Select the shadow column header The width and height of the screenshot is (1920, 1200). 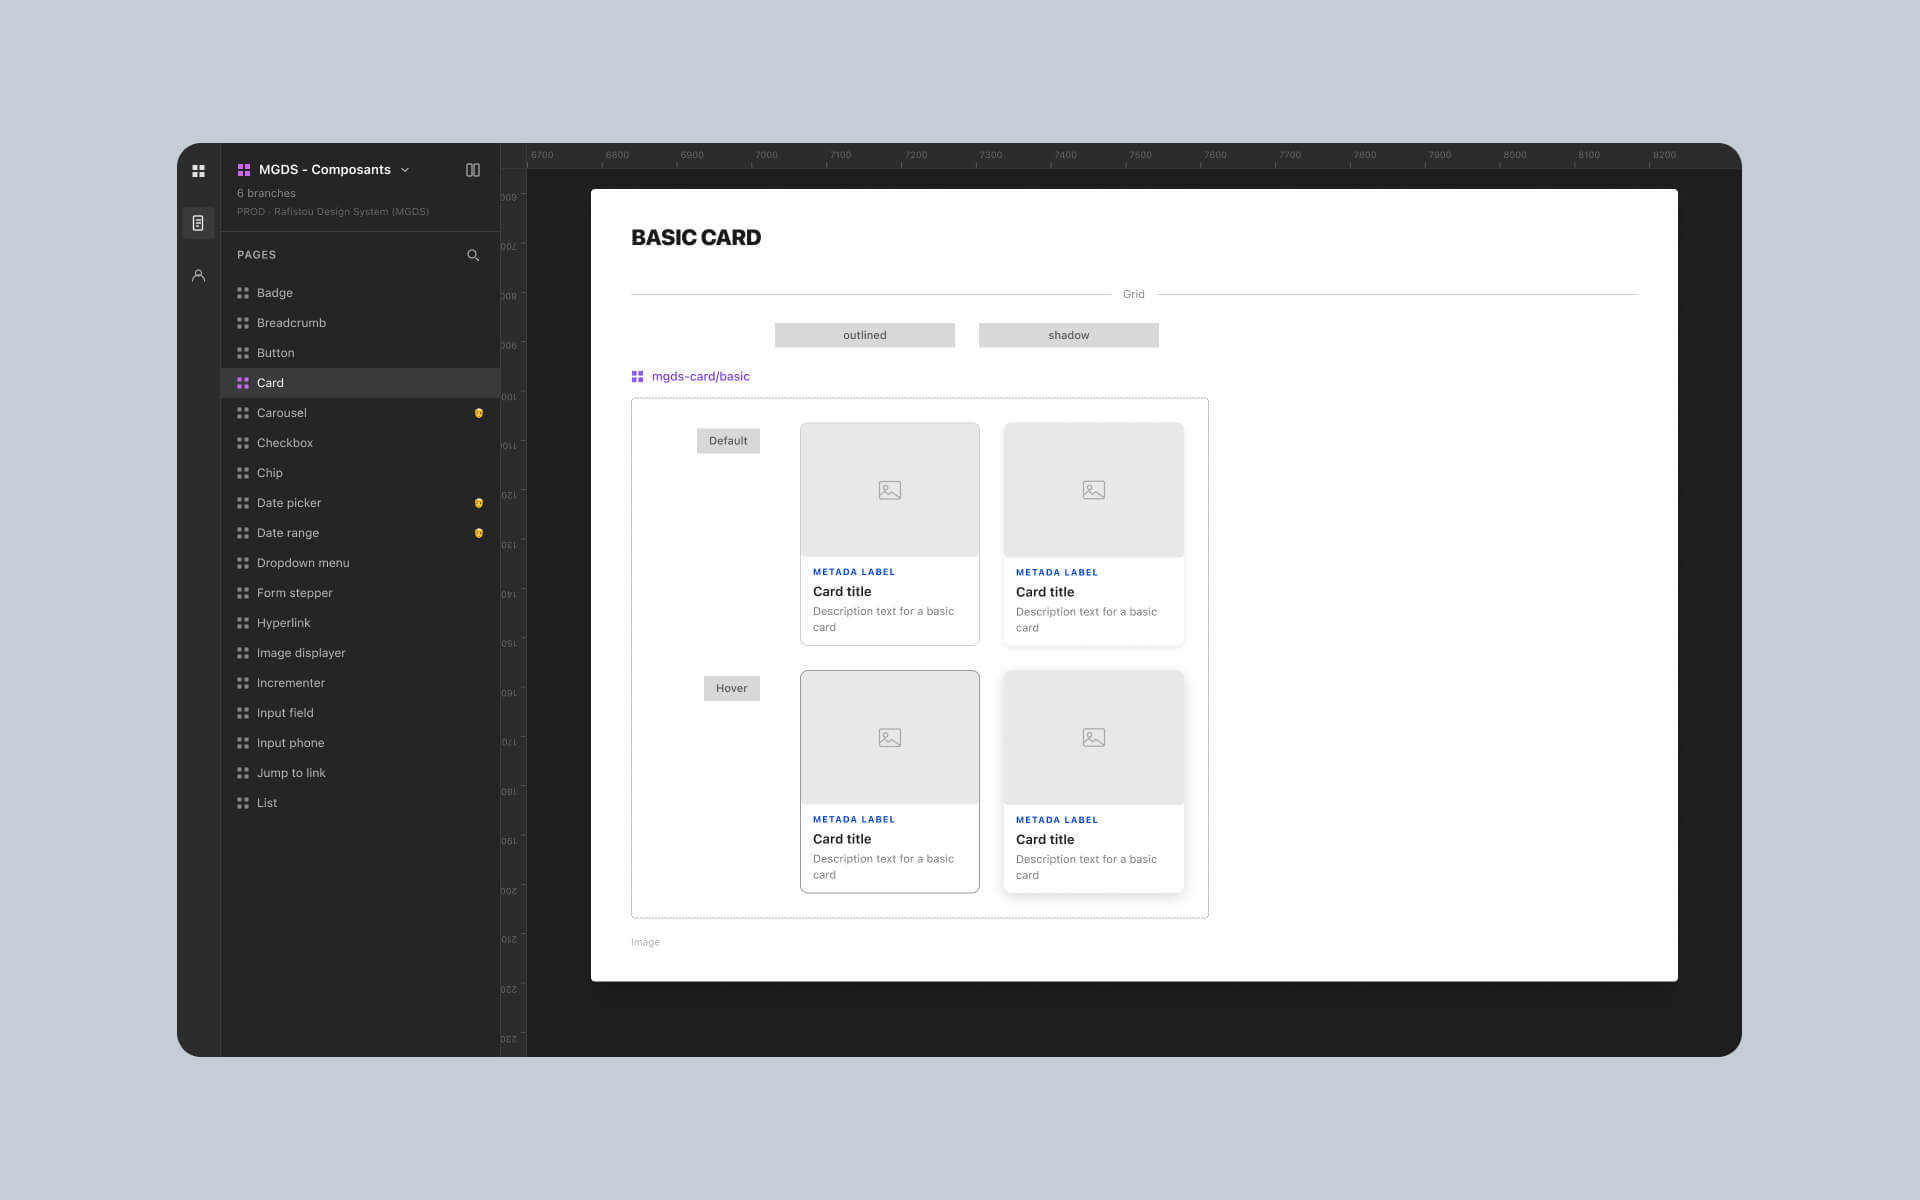[x=1069, y=335]
